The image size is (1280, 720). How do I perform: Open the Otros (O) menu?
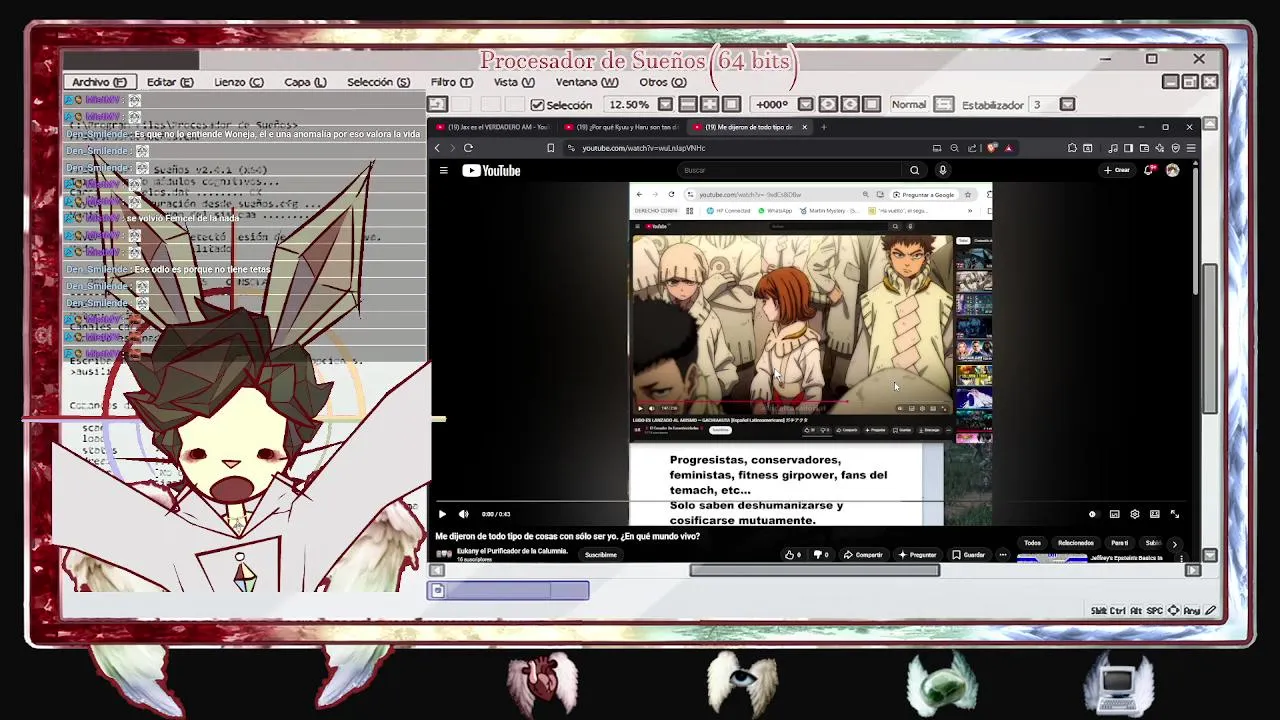[x=663, y=82]
